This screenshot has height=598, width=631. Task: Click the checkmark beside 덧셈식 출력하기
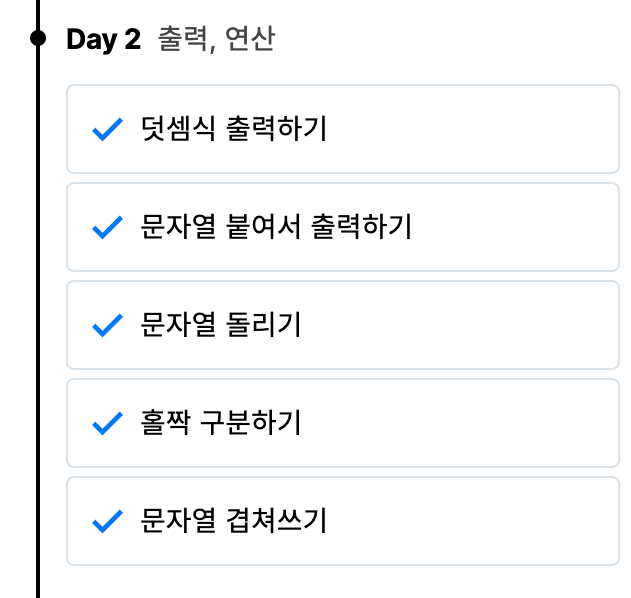coord(106,129)
